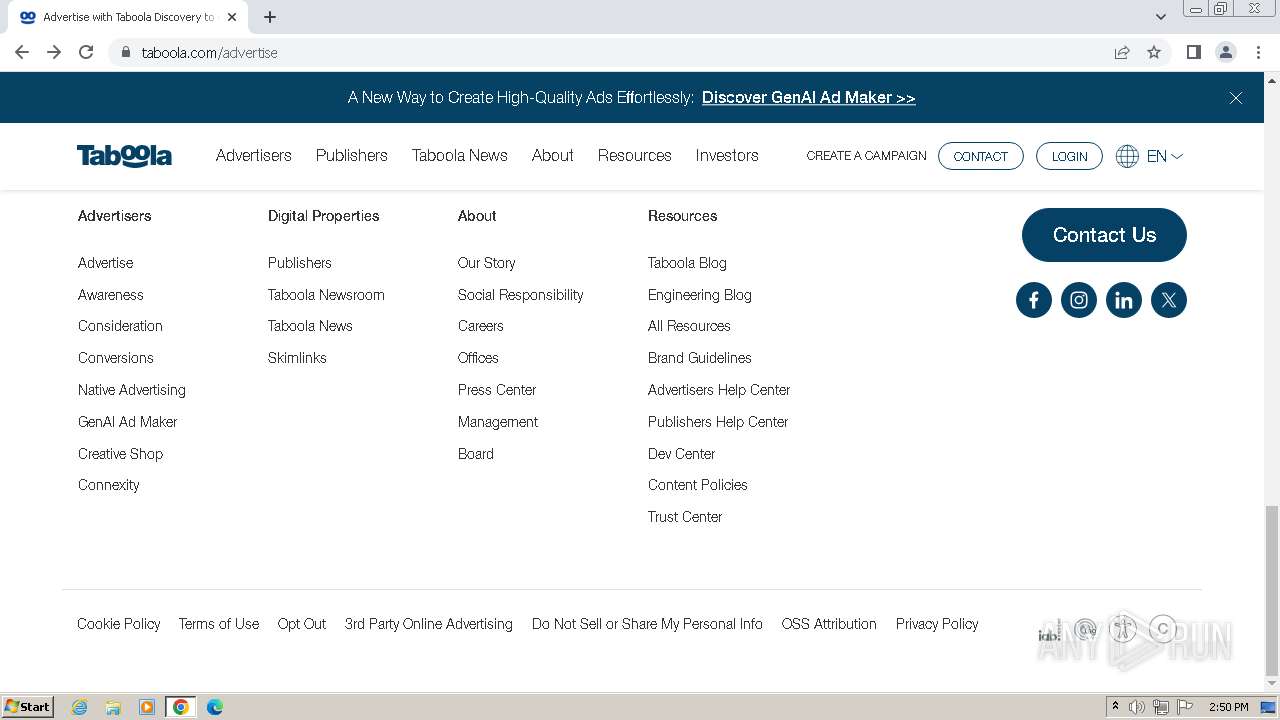This screenshot has height=720, width=1280.
Task: Open the Chrome profile menu
Action: 1225,52
